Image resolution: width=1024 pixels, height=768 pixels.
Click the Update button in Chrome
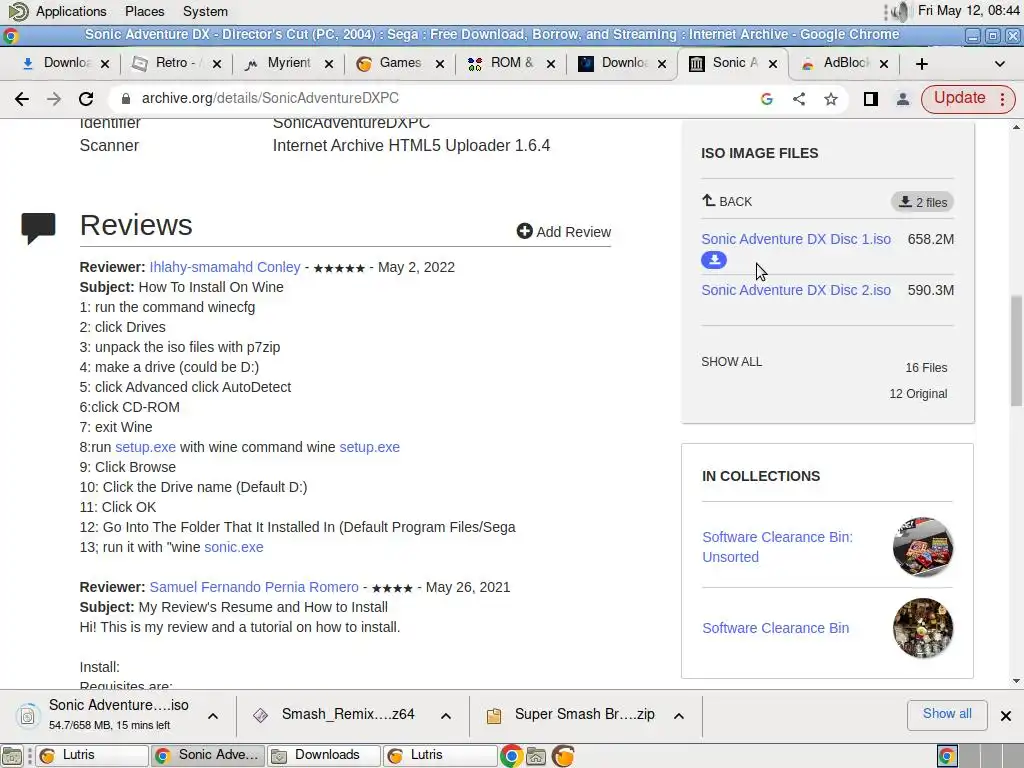click(x=959, y=98)
